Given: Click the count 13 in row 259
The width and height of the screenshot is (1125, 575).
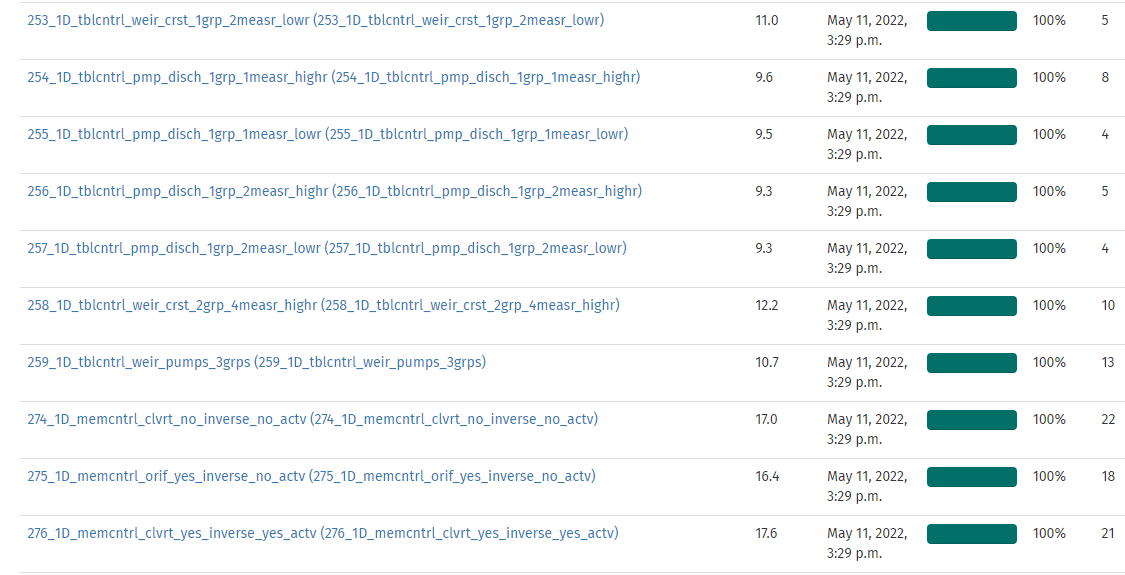Looking at the screenshot, I should 1108,362.
